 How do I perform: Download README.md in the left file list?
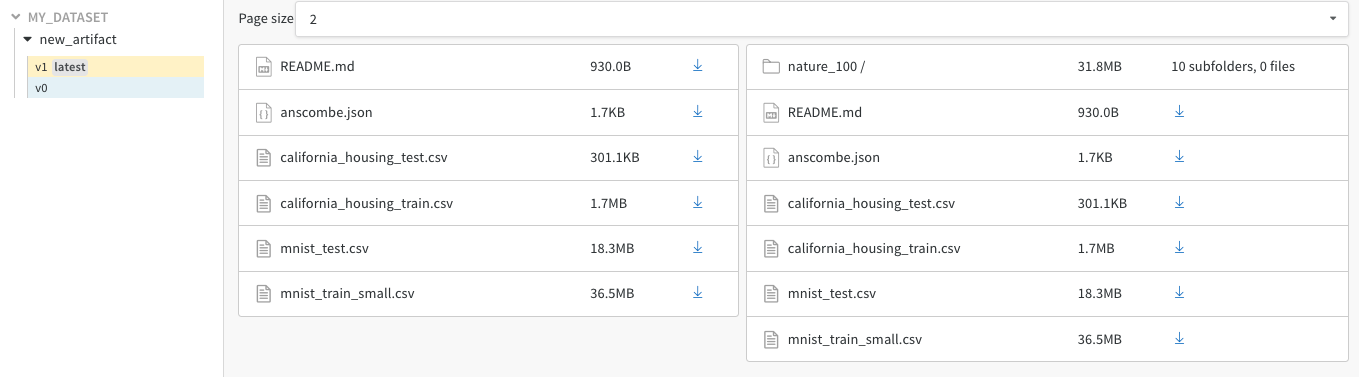[698, 66]
